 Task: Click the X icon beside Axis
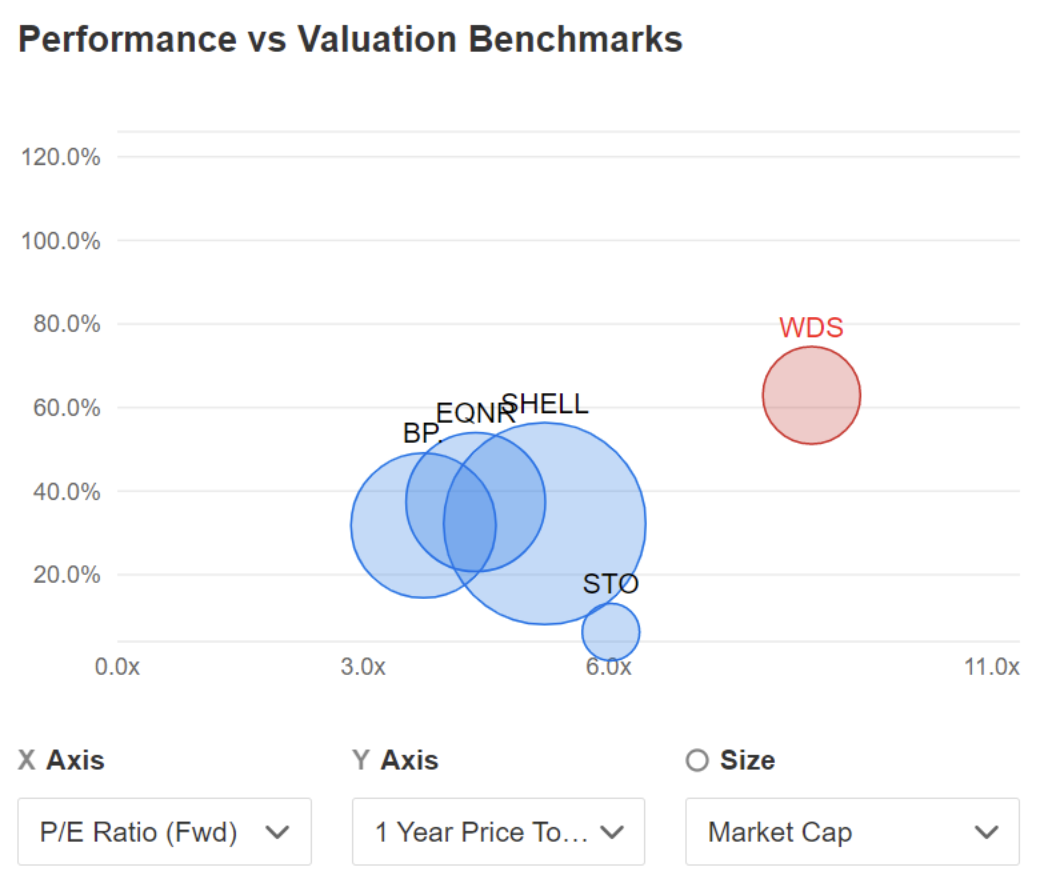[x=27, y=761]
